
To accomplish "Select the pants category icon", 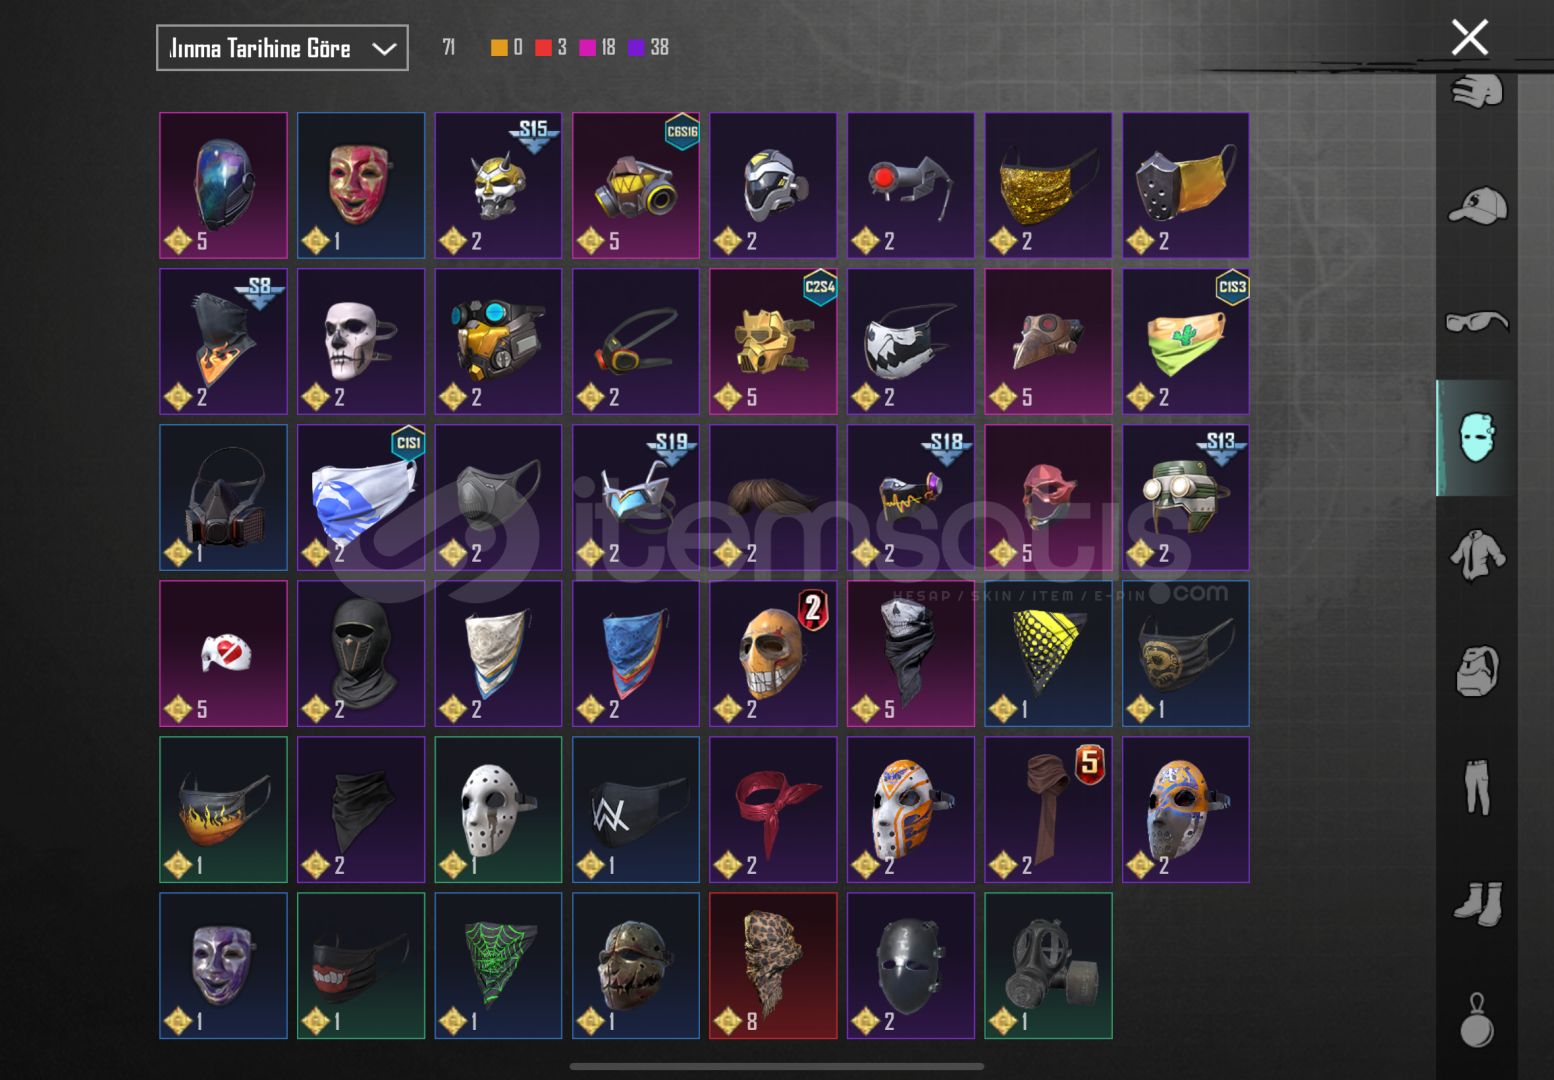I will click(x=1477, y=787).
